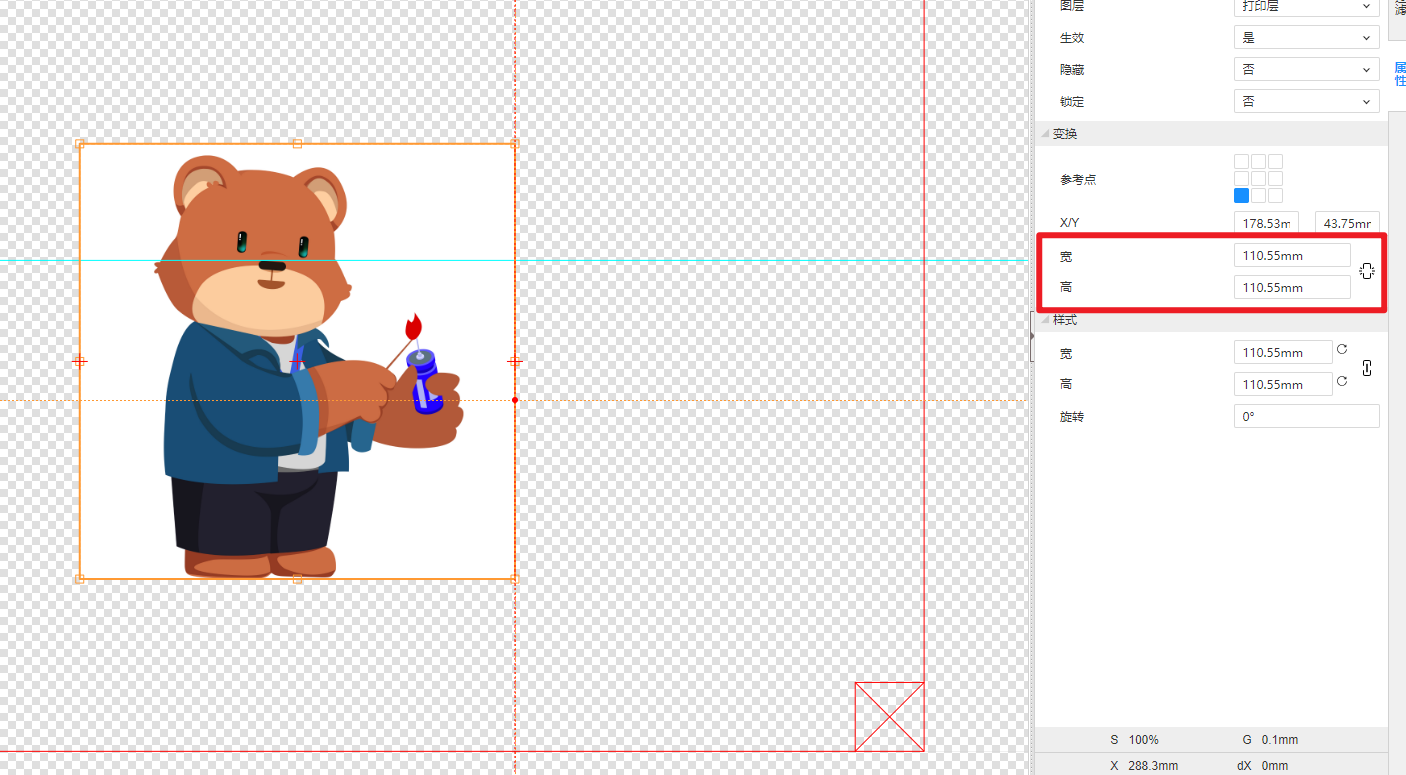Toggle the transform width-height proportion lock icon
1406x775 pixels.
pos(1367,271)
